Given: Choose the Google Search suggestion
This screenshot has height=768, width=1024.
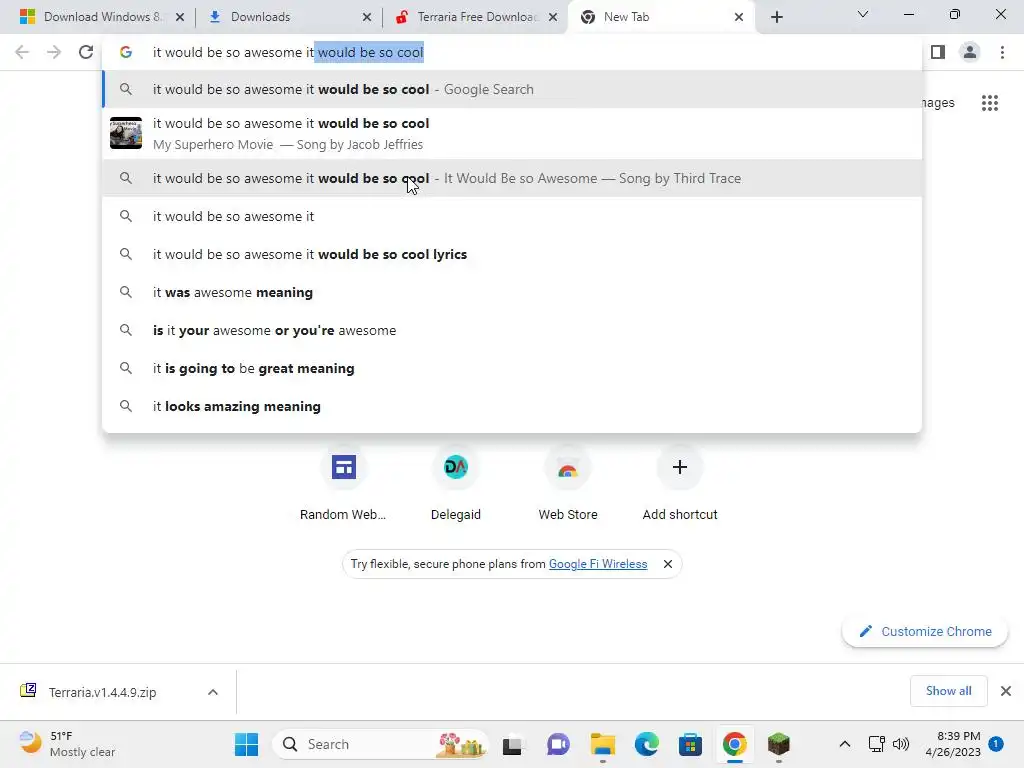Looking at the screenshot, I should 512,89.
